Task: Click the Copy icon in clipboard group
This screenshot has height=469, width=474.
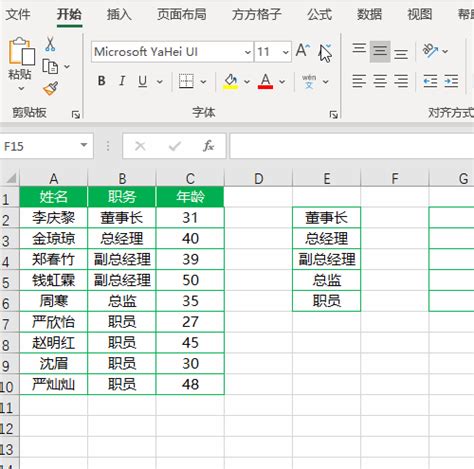Action: [50, 67]
